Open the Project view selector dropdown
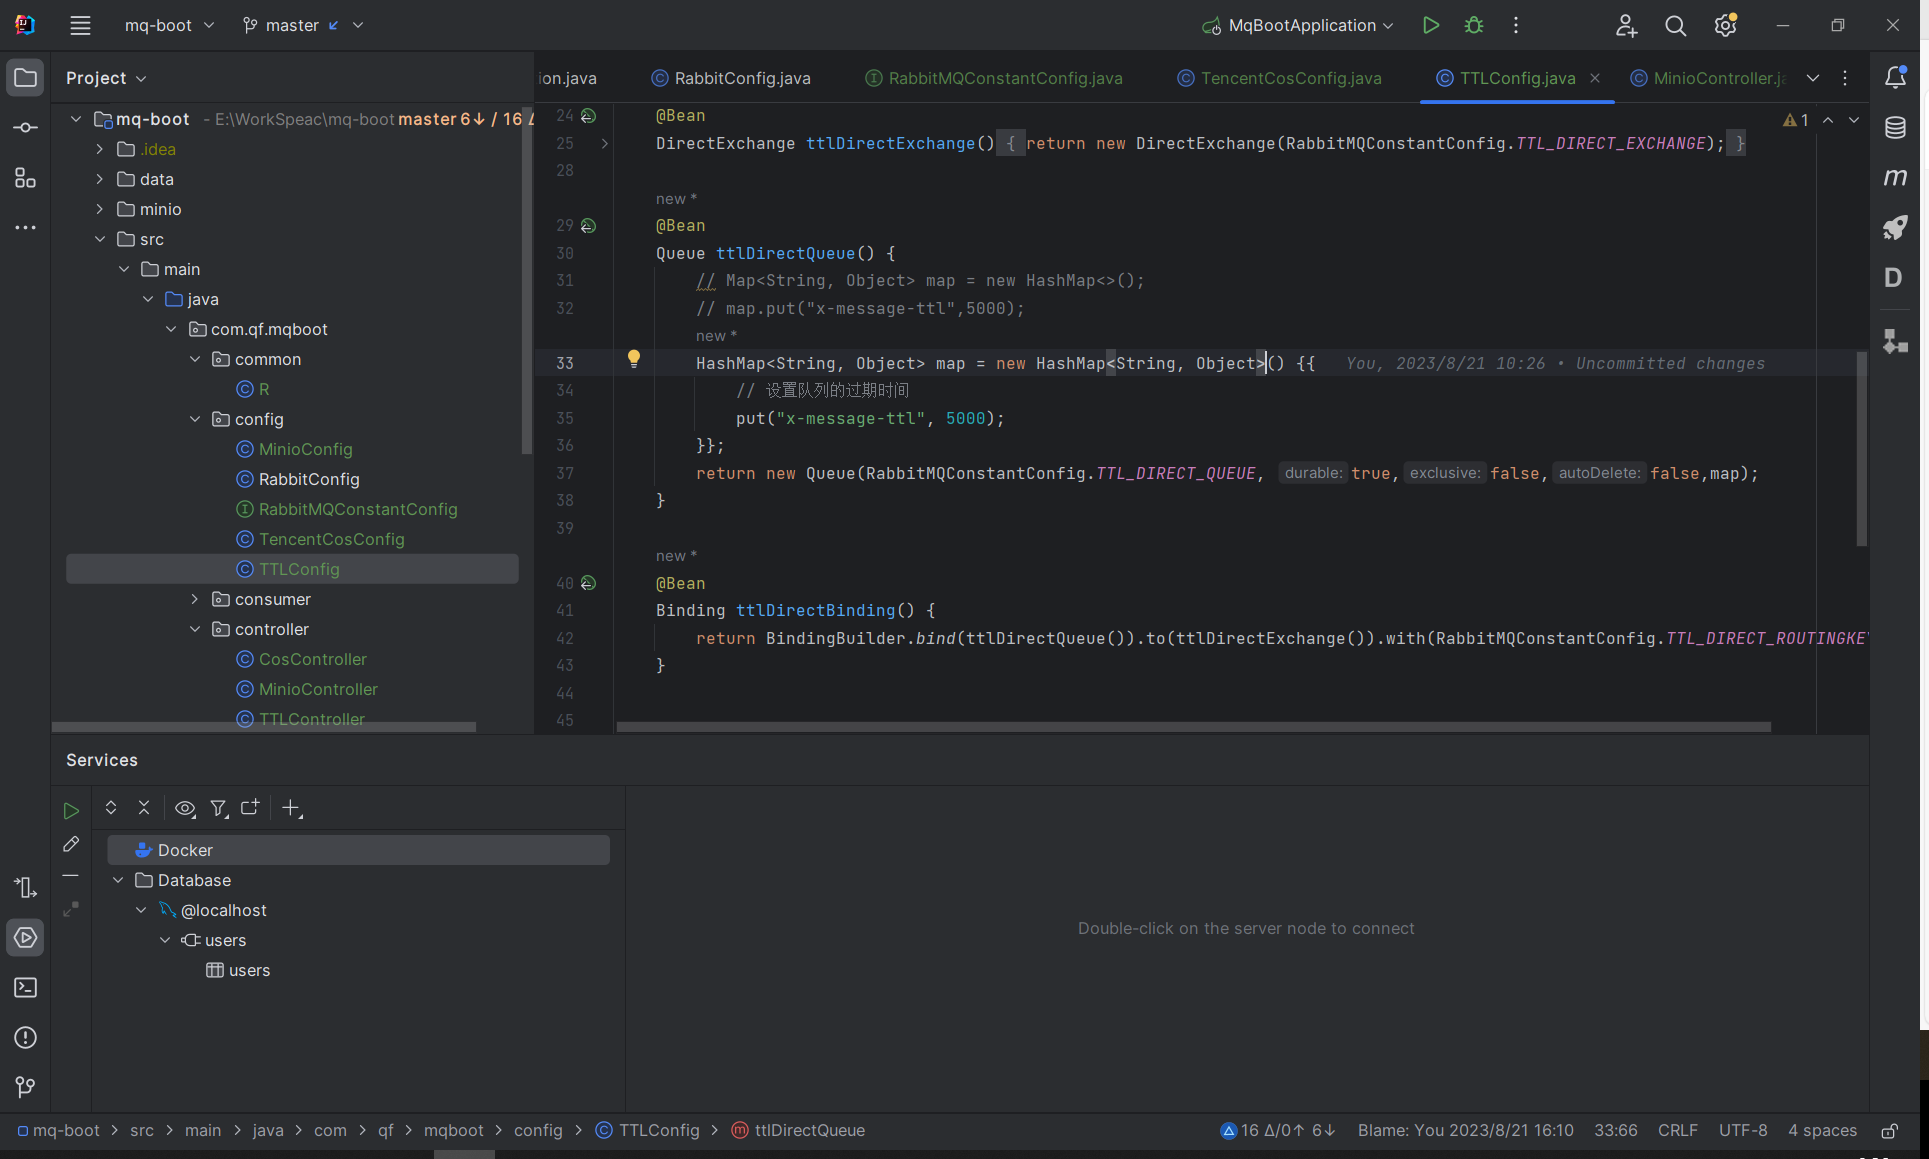This screenshot has width=1929, height=1159. coord(106,78)
